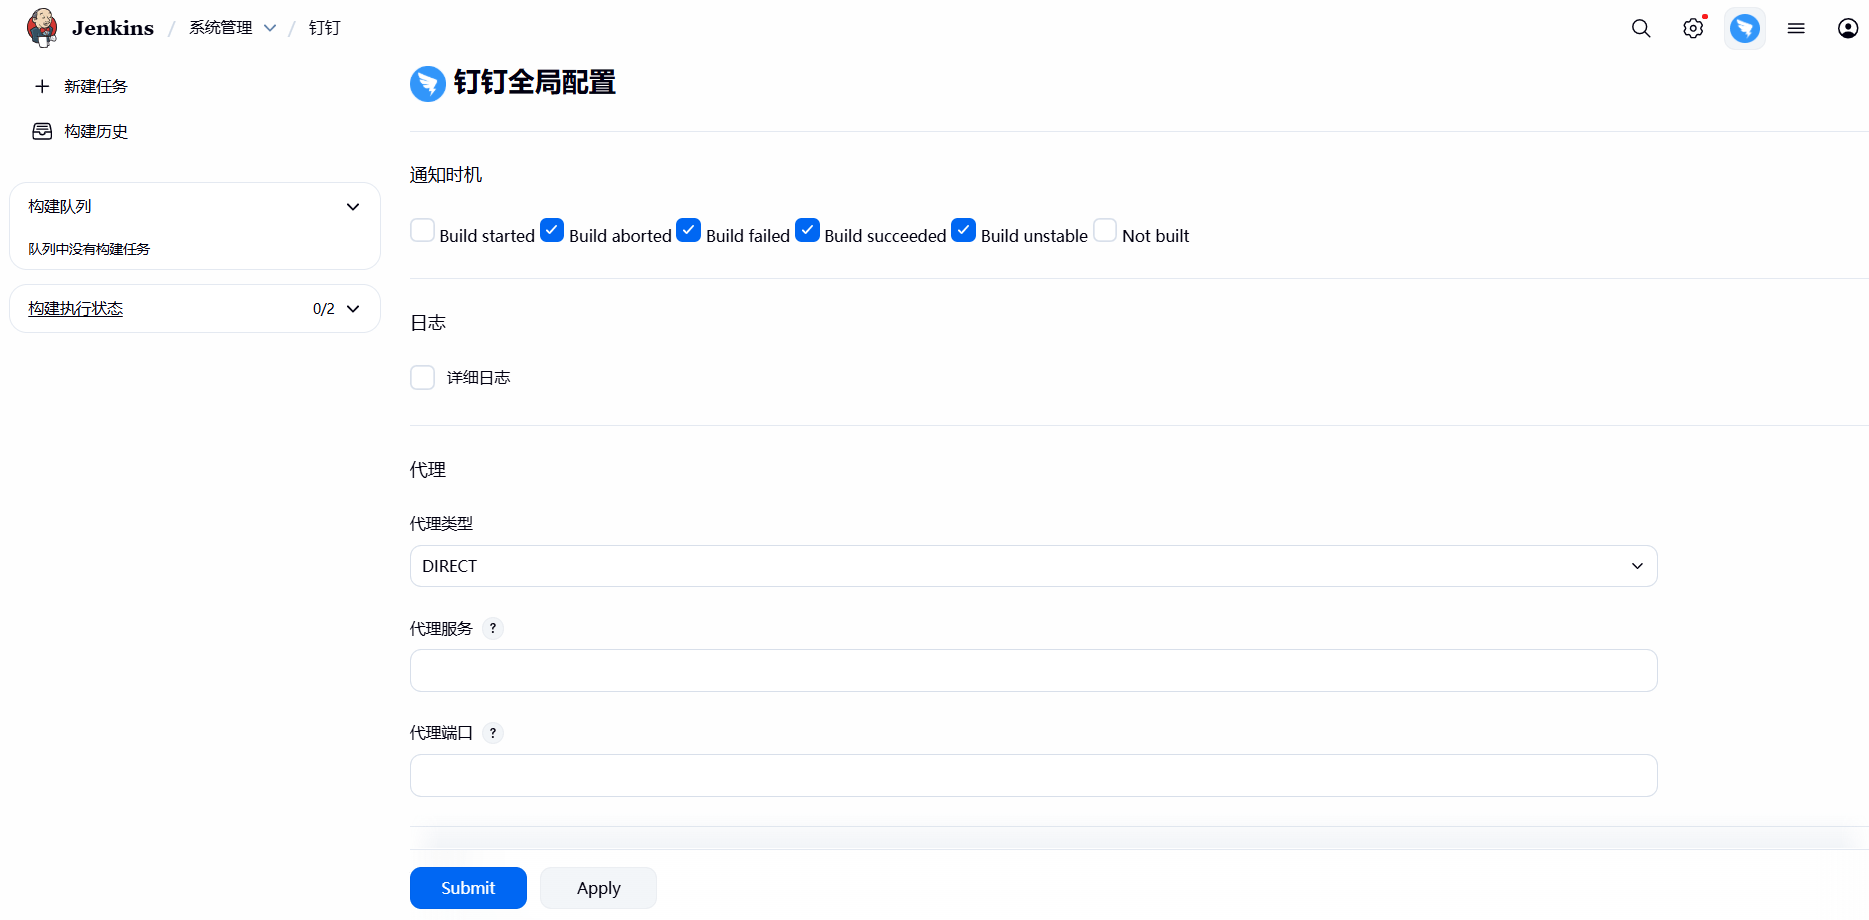The width and height of the screenshot is (1869, 920).
Task: Click the help icon beside 代理端口
Action: (x=493, y=733)
